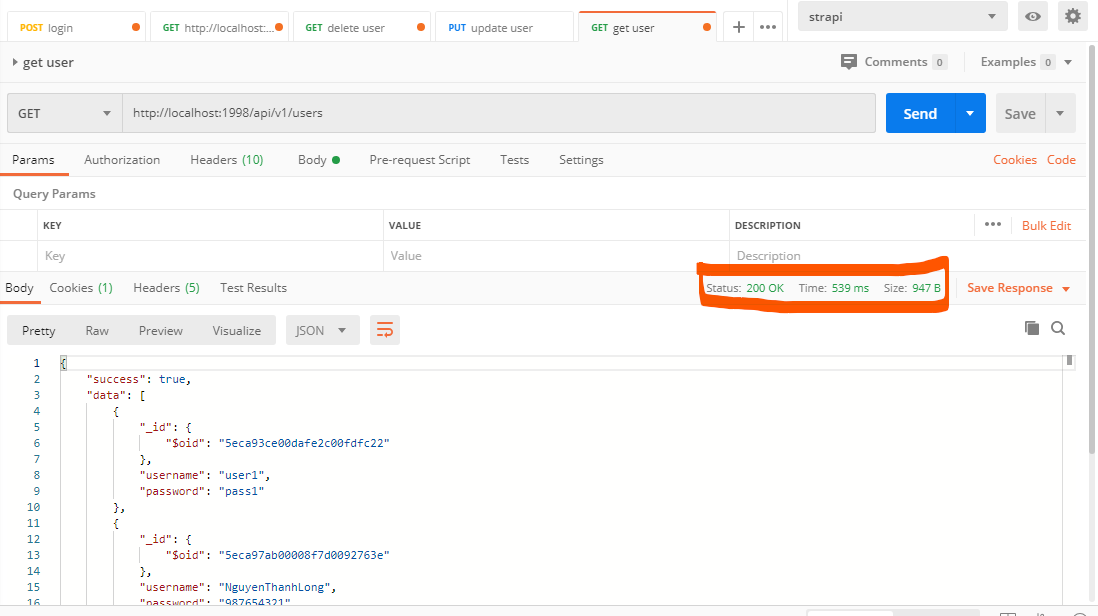Screen dimensions: 1098x616
Task: Click the response vertical scrollbar
Action: point(1069,361)
